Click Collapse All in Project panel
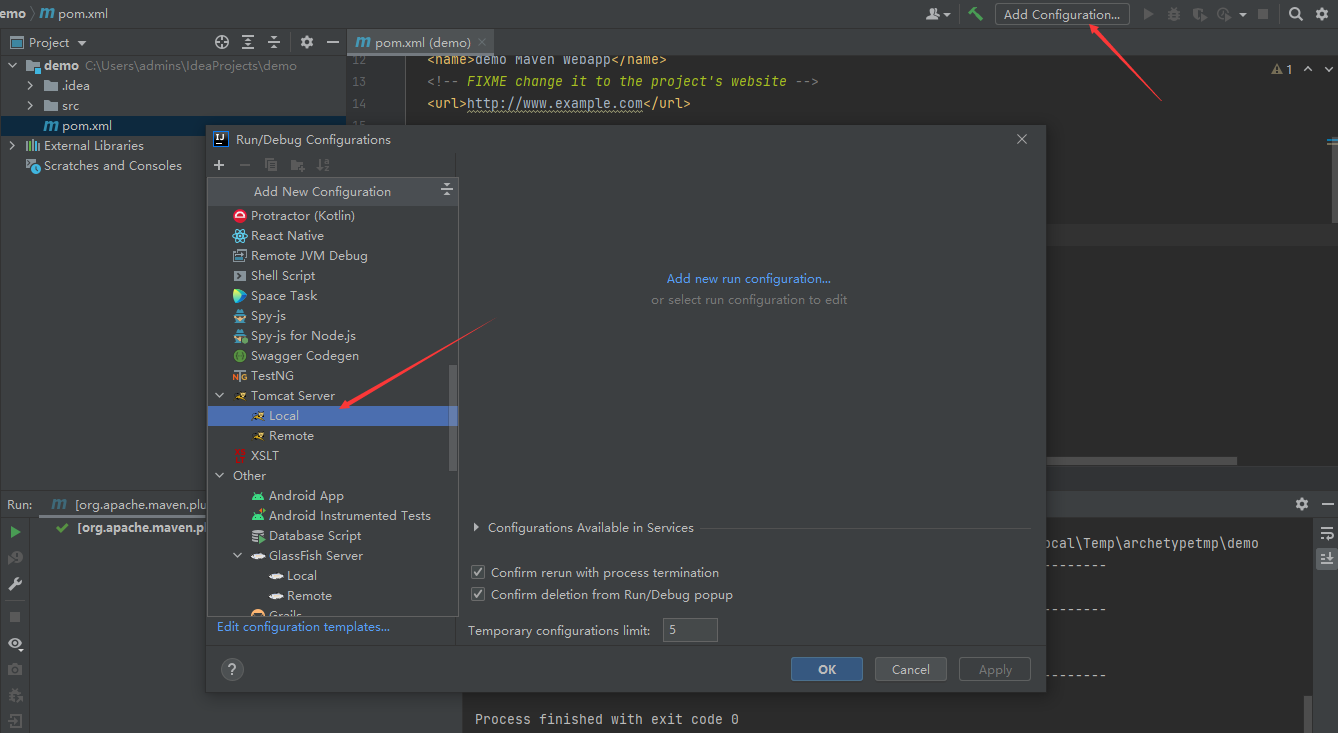The image size is (1338, 733). coord(274,42)
